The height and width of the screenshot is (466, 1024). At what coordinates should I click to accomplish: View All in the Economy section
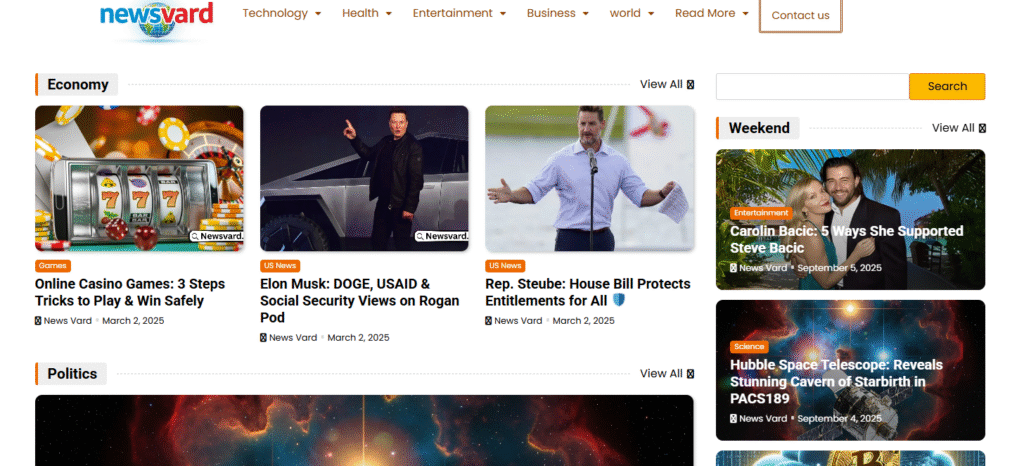(x=667, y=84)
